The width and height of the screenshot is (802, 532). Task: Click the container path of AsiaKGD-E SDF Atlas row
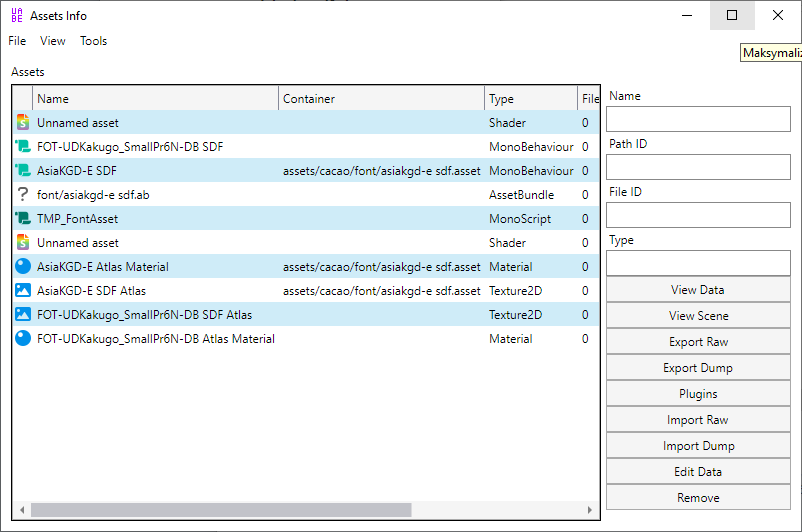tap(382, 291)
